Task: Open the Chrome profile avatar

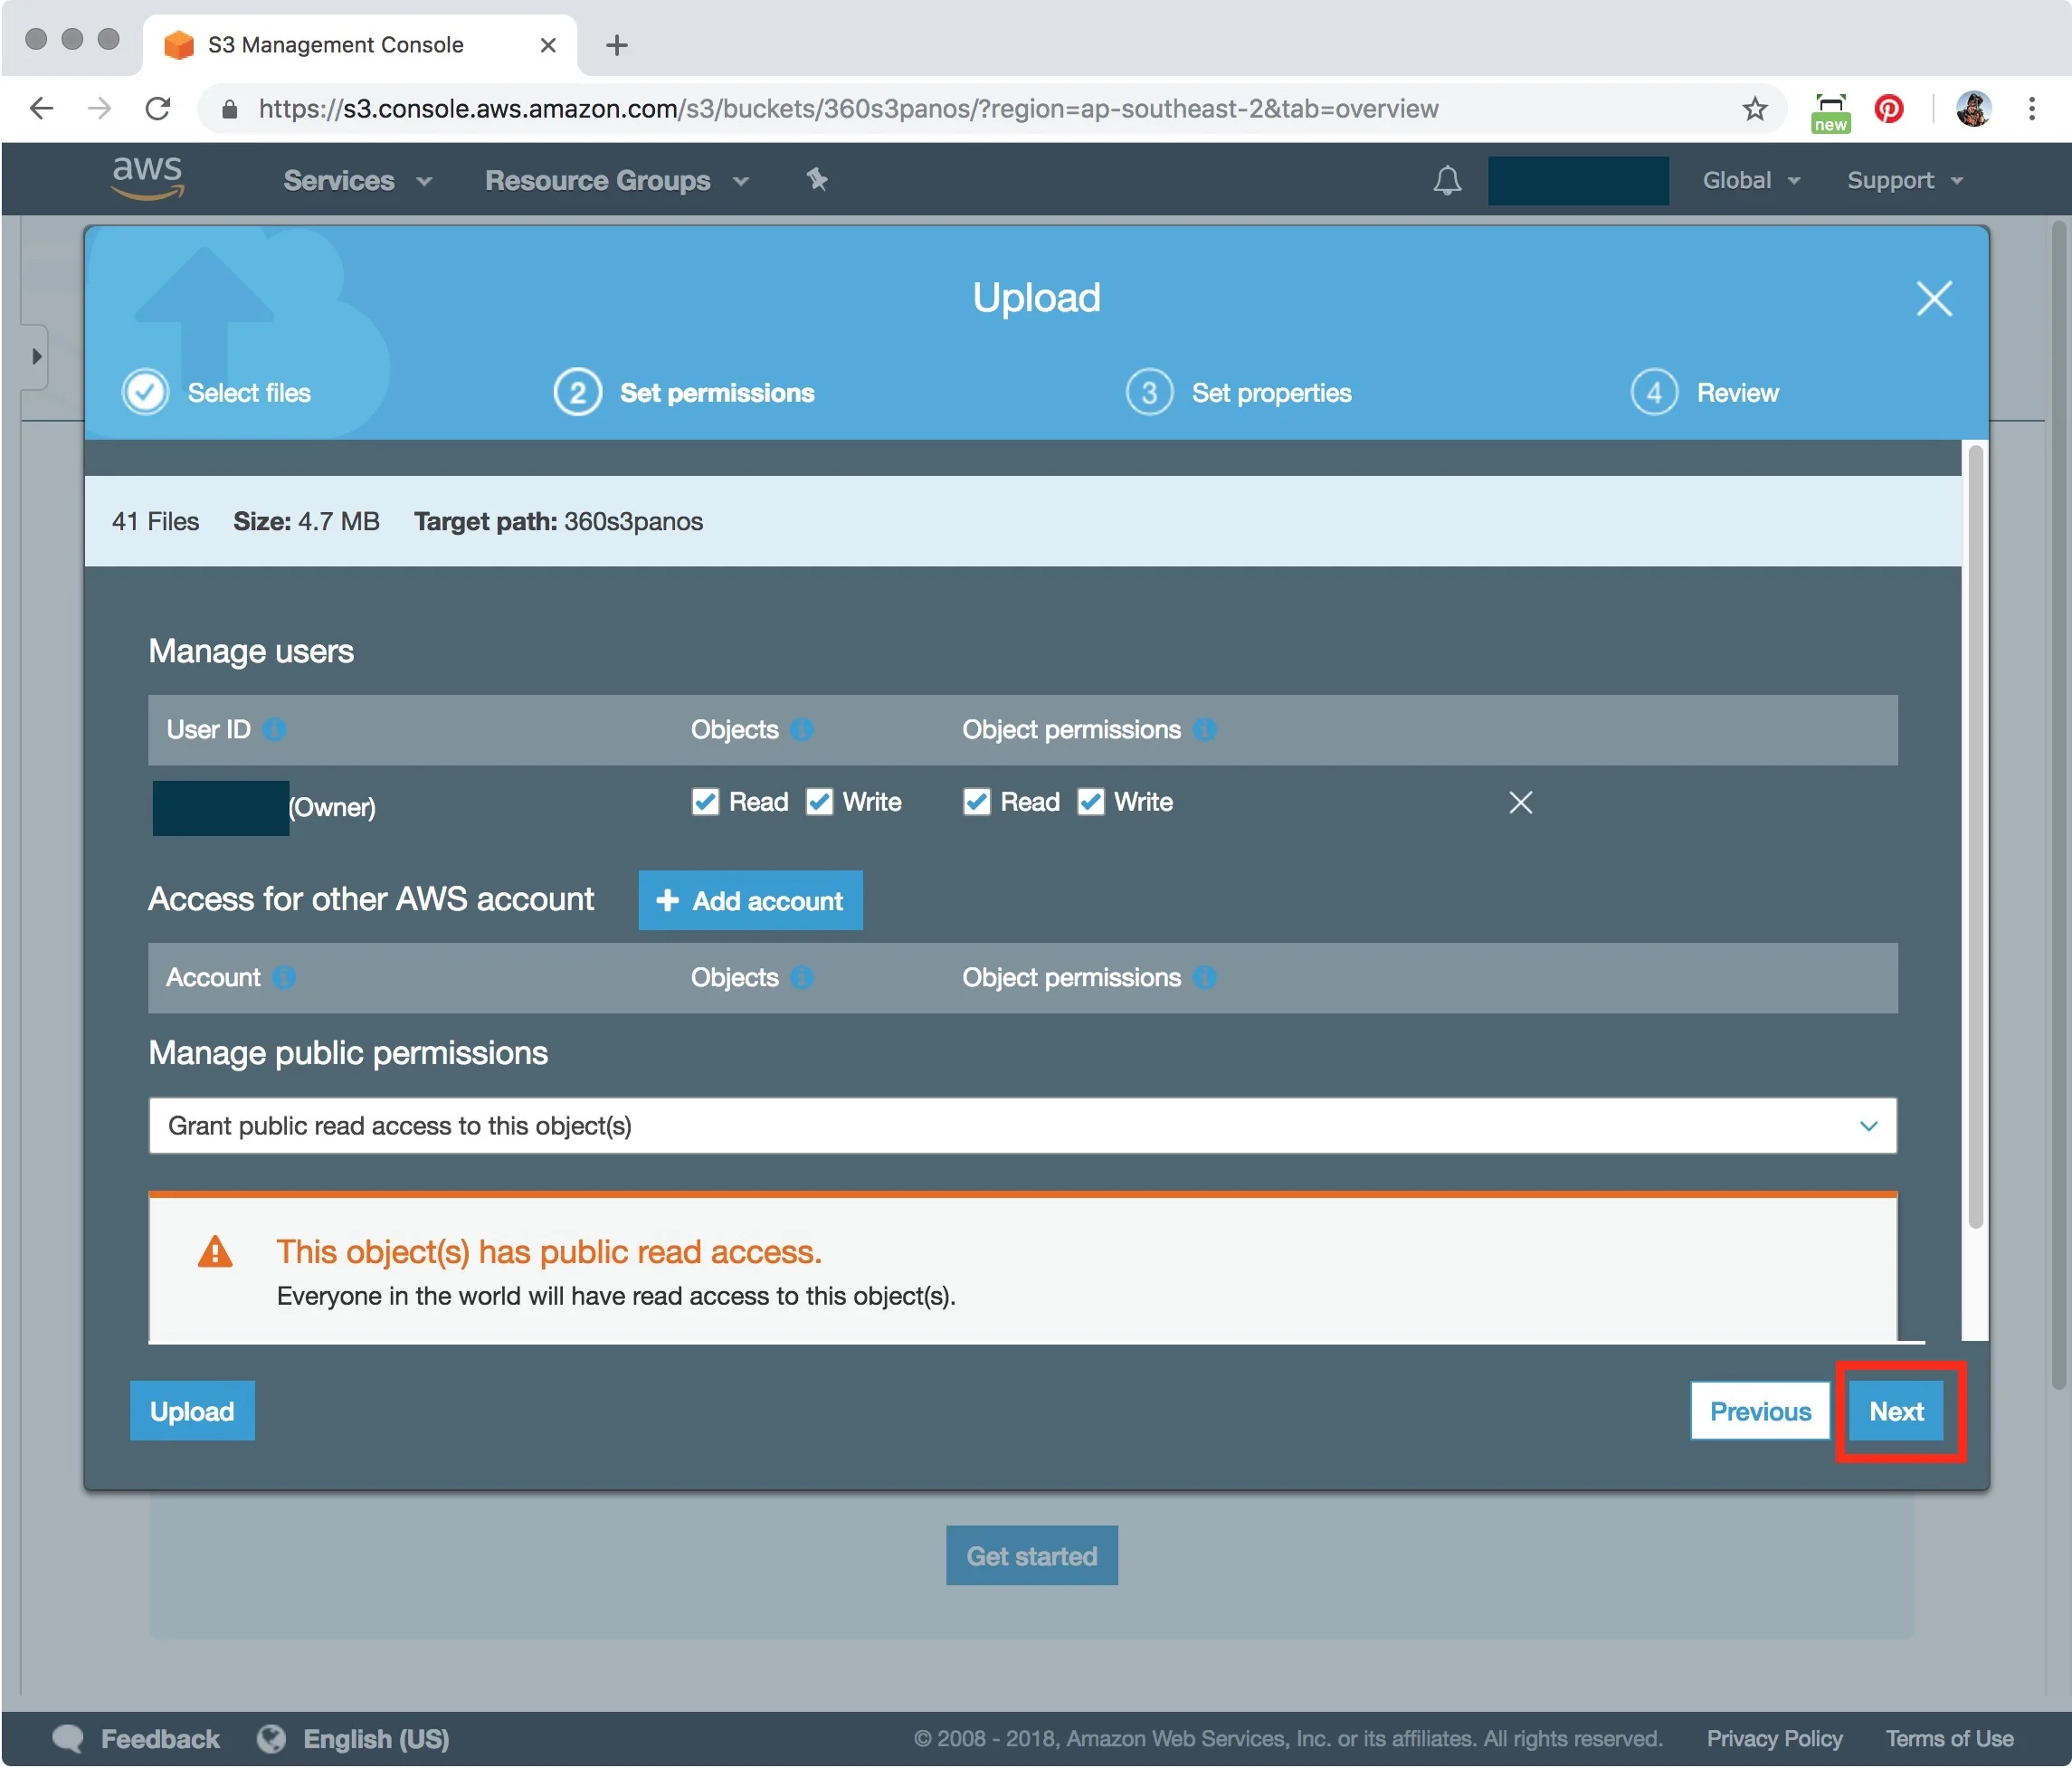Action: [x=1973, y=109]
